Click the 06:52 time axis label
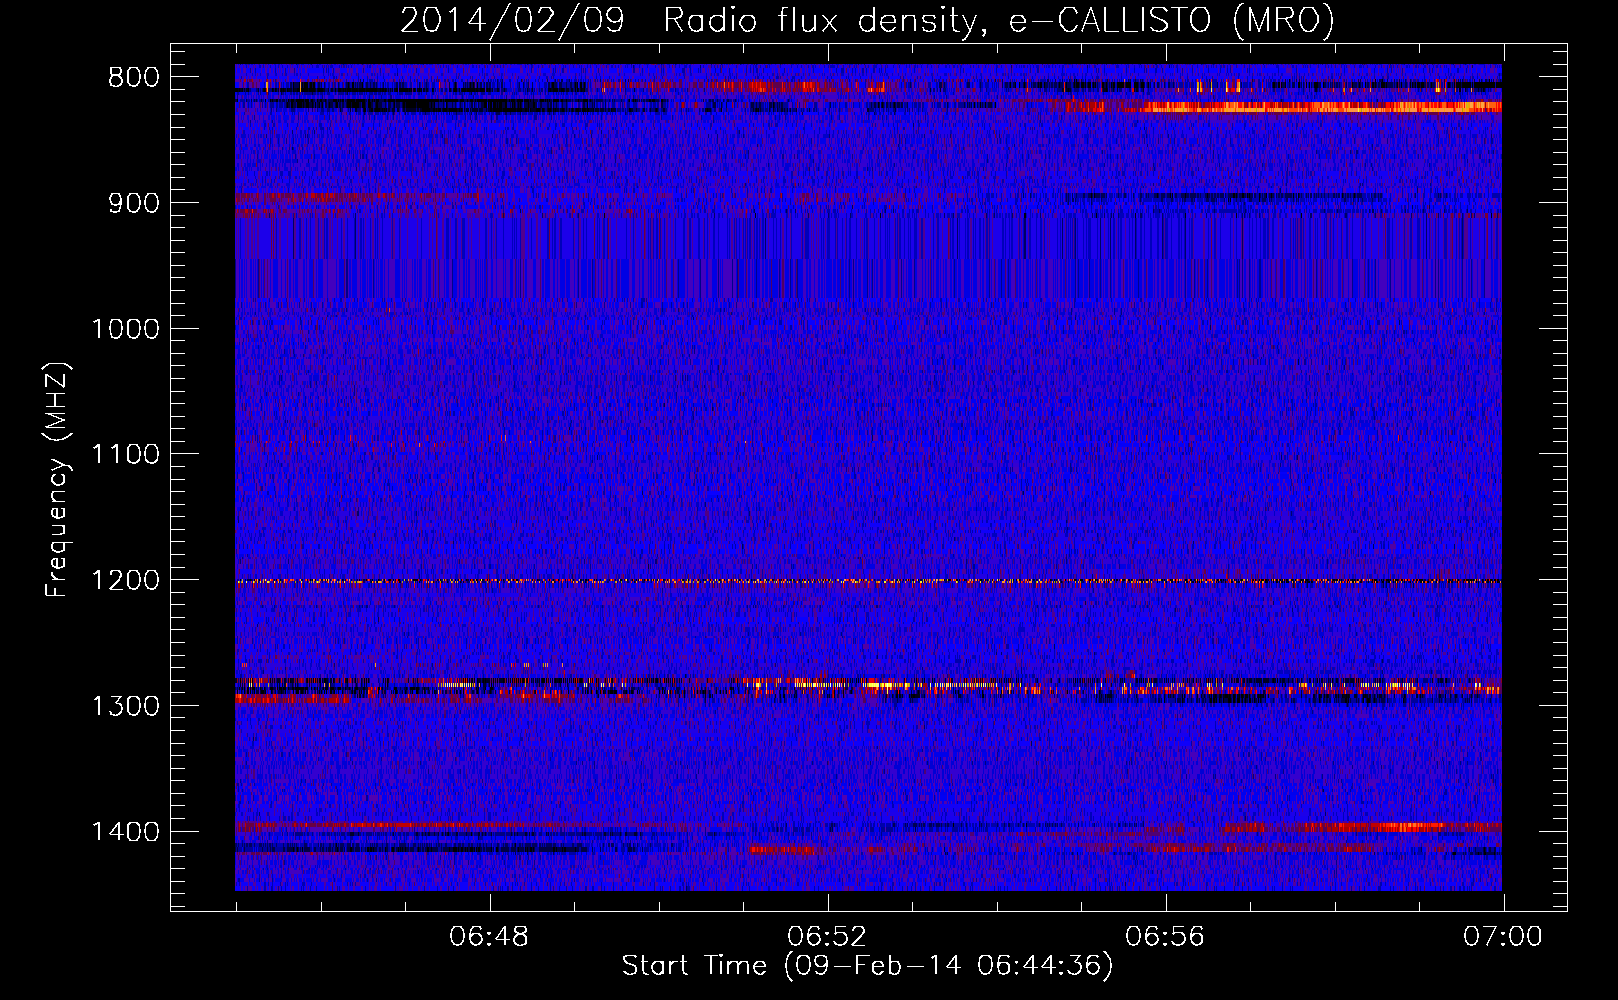Image resolution: width=1618 pixels, height=1000 pixels. [827, 937]
